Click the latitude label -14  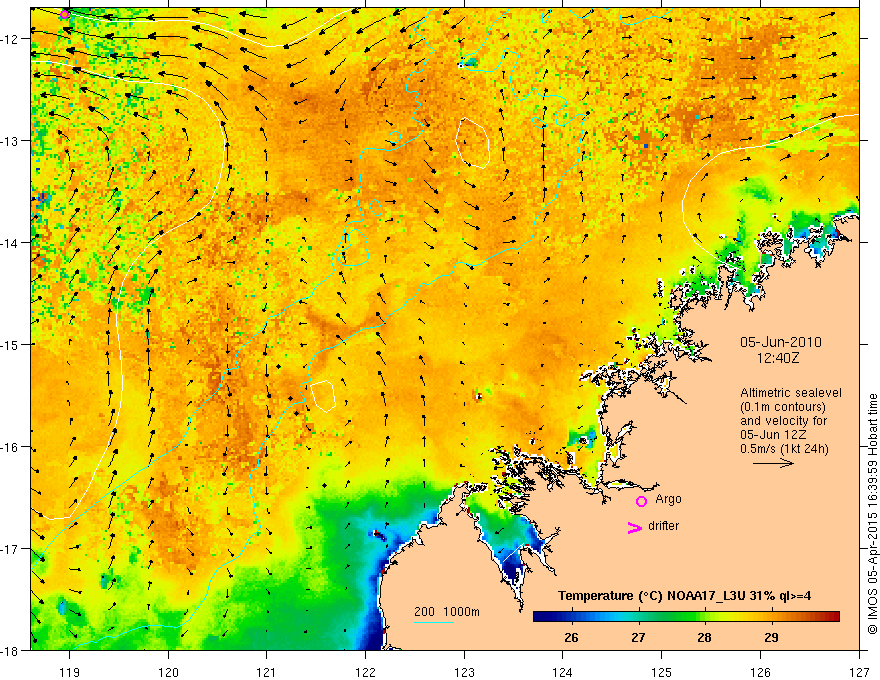[11, 243]
